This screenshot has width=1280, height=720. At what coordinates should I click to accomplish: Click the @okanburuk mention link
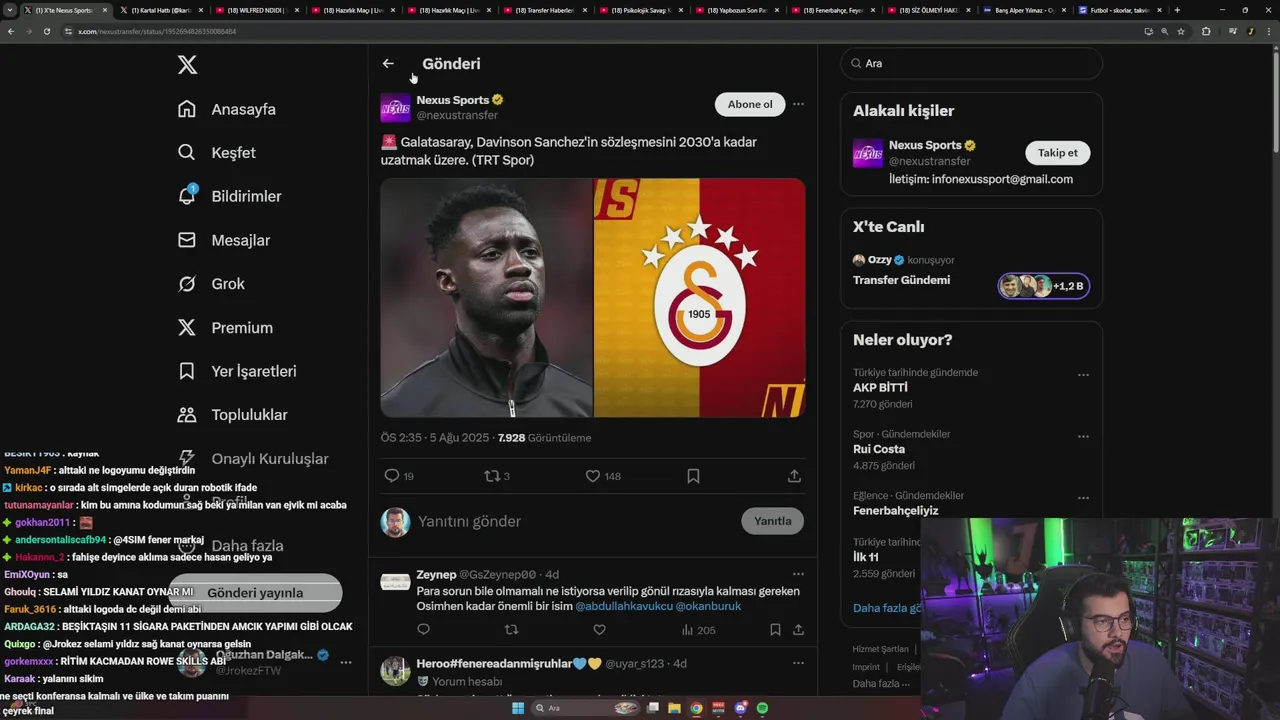(x=708, y=606)
